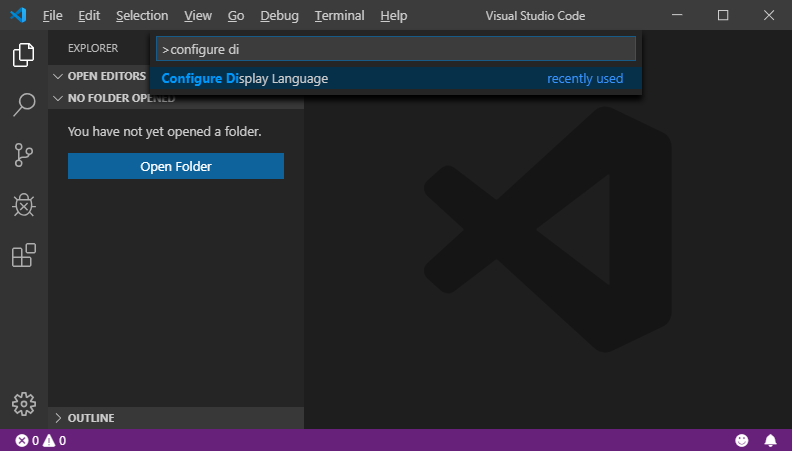Open the File menu

pyautogui.click(x=53, y=16)
